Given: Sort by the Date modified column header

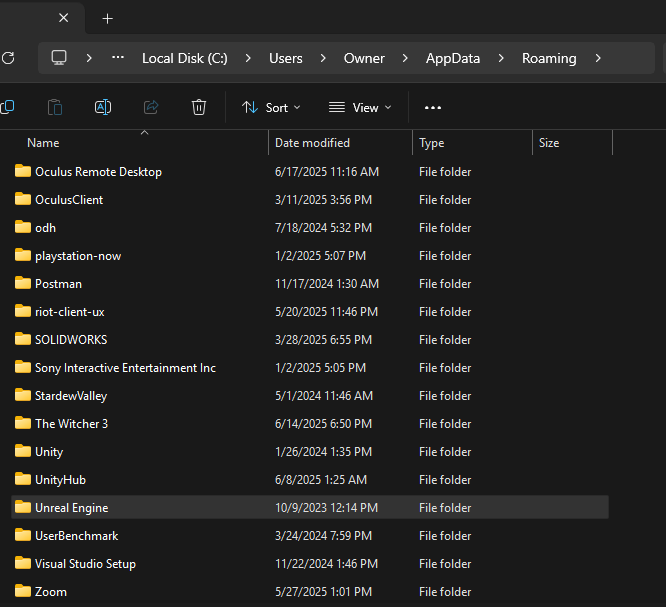Looking at the screenshot, I should [x=312, y=143].
